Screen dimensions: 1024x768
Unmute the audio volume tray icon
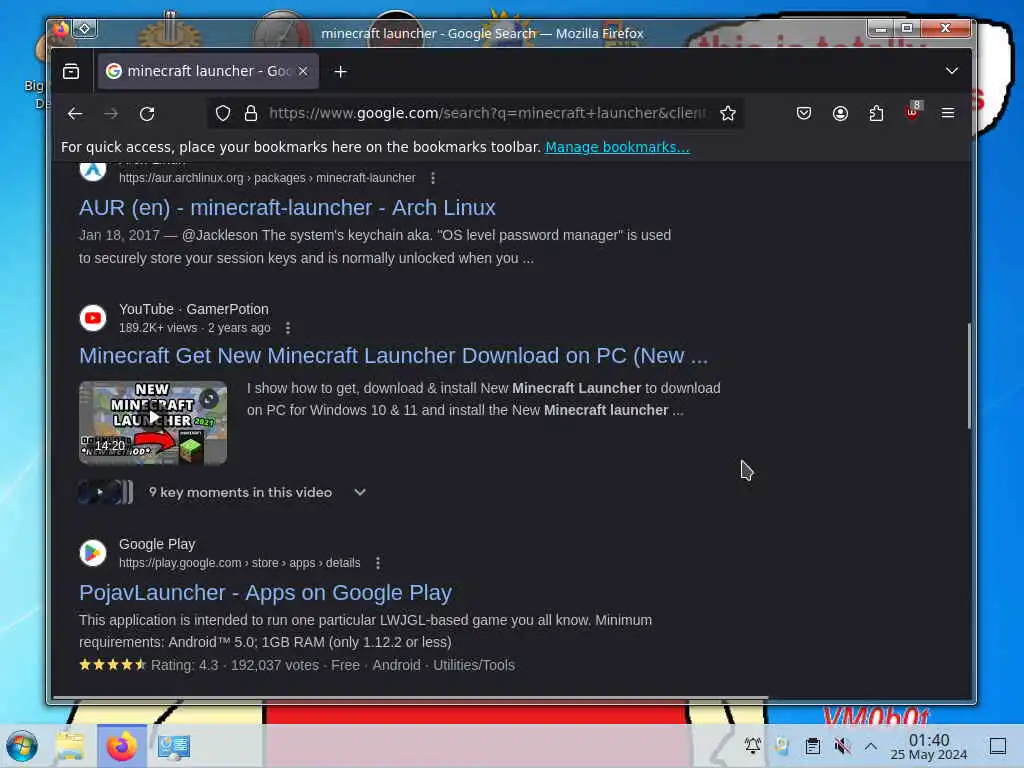point(842,746)
